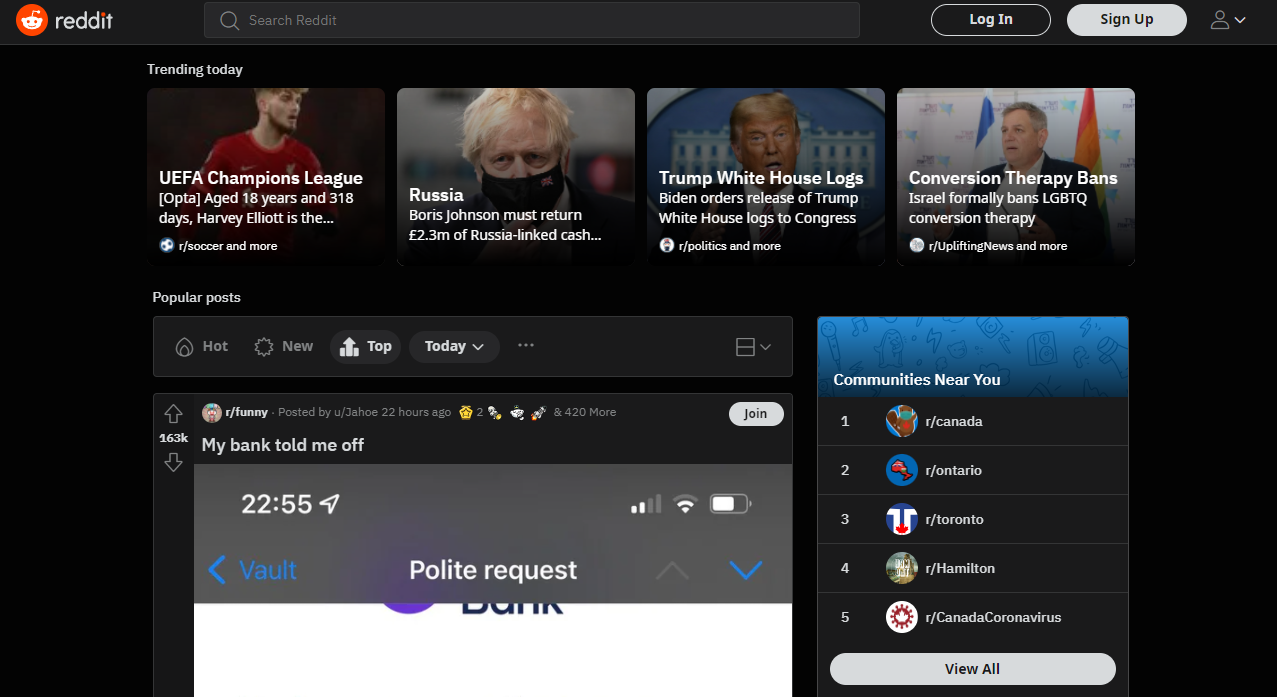Viewport: 1277px width, 697px height.
Task: Click the r/politics community icon
Action: point(667,245)
